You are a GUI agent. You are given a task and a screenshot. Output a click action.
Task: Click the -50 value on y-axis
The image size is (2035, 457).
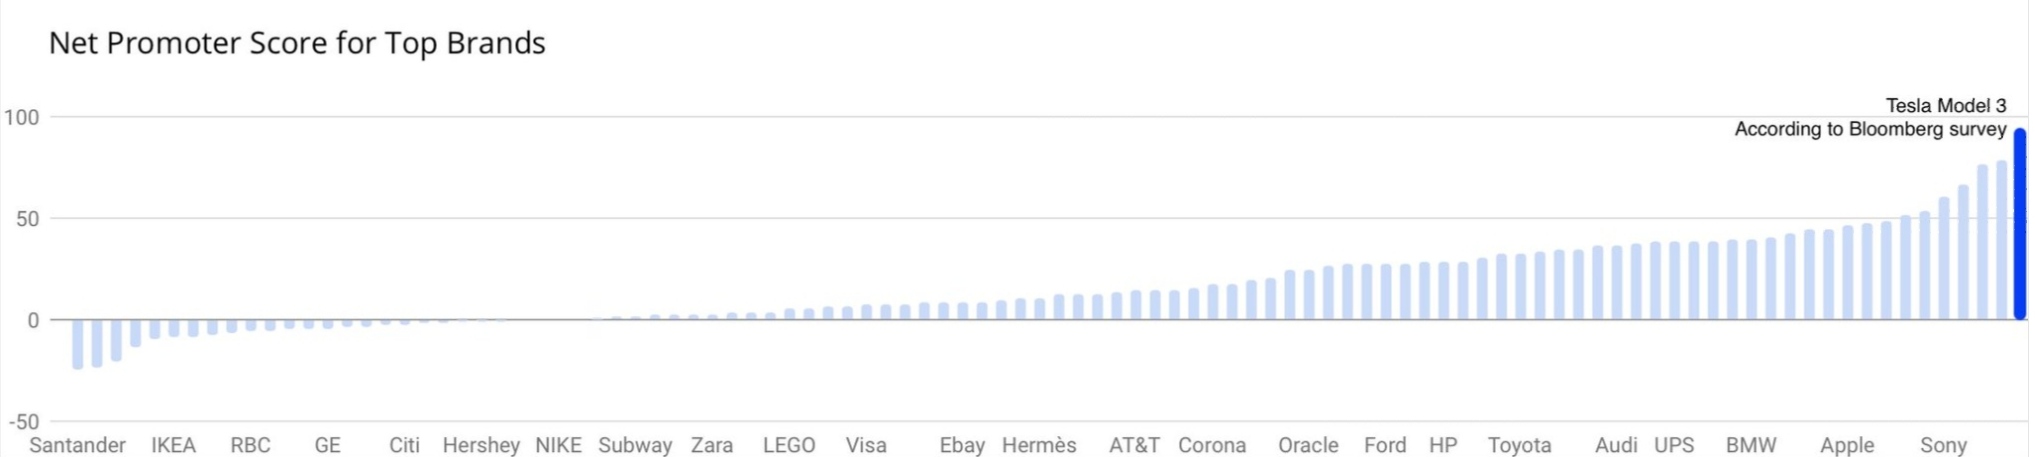tap(24, 421)
